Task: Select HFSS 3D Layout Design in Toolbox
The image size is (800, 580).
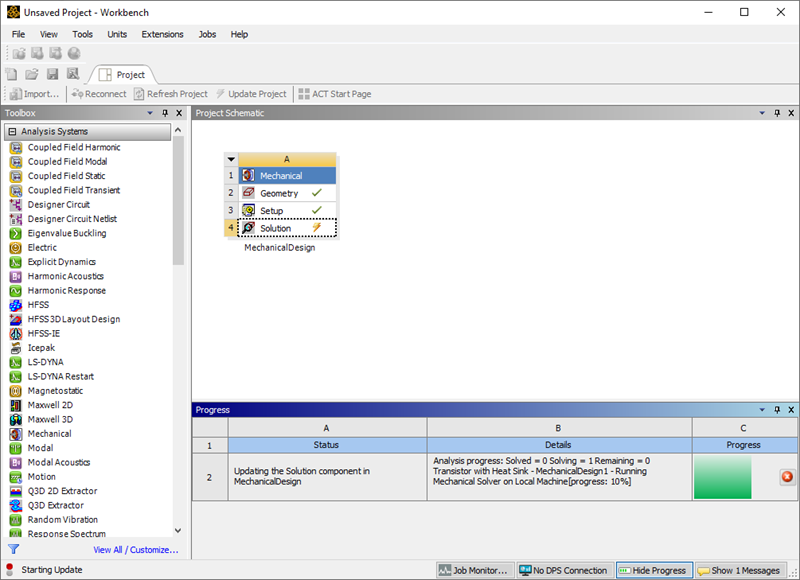Action: [x=73, y=319]
